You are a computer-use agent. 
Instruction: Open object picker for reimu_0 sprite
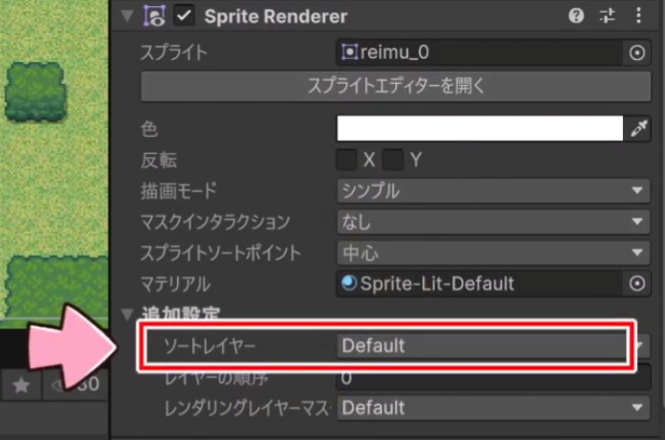[x=637, y=53]
